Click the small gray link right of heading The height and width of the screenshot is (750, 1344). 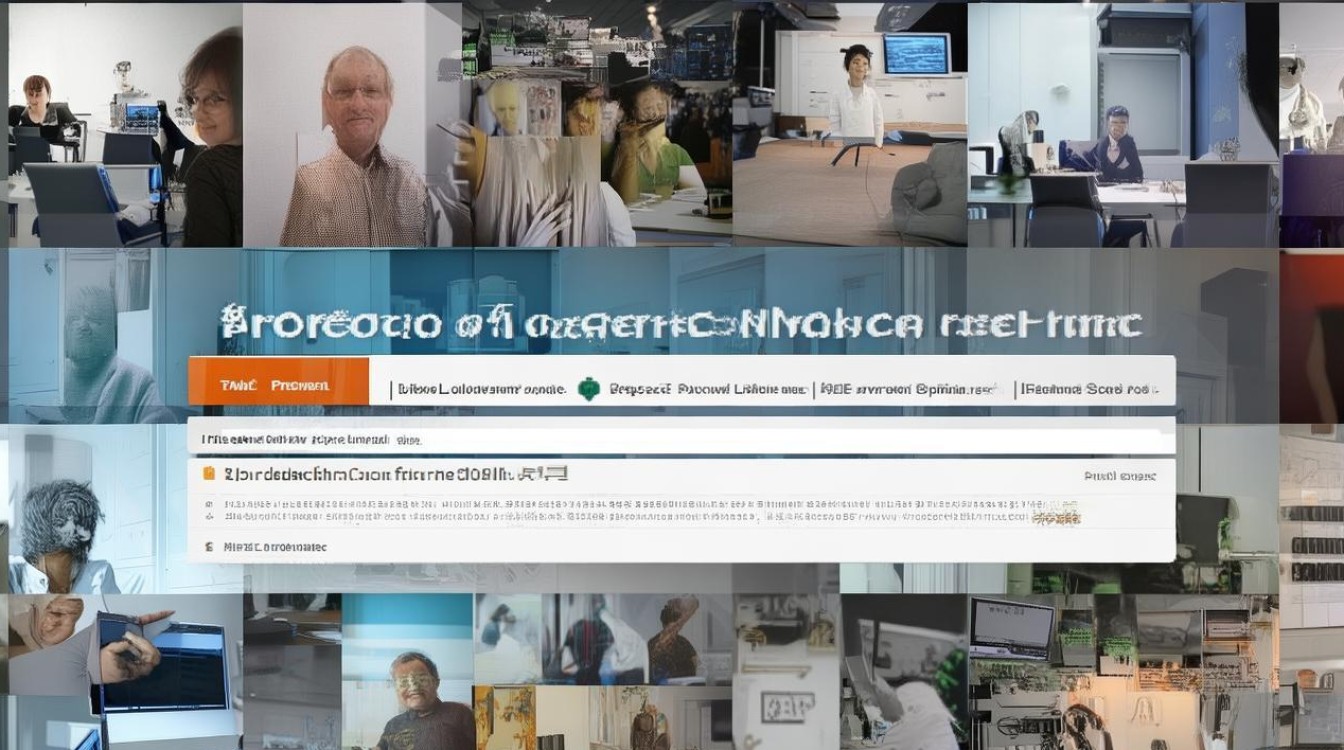tap(1122, 478)
